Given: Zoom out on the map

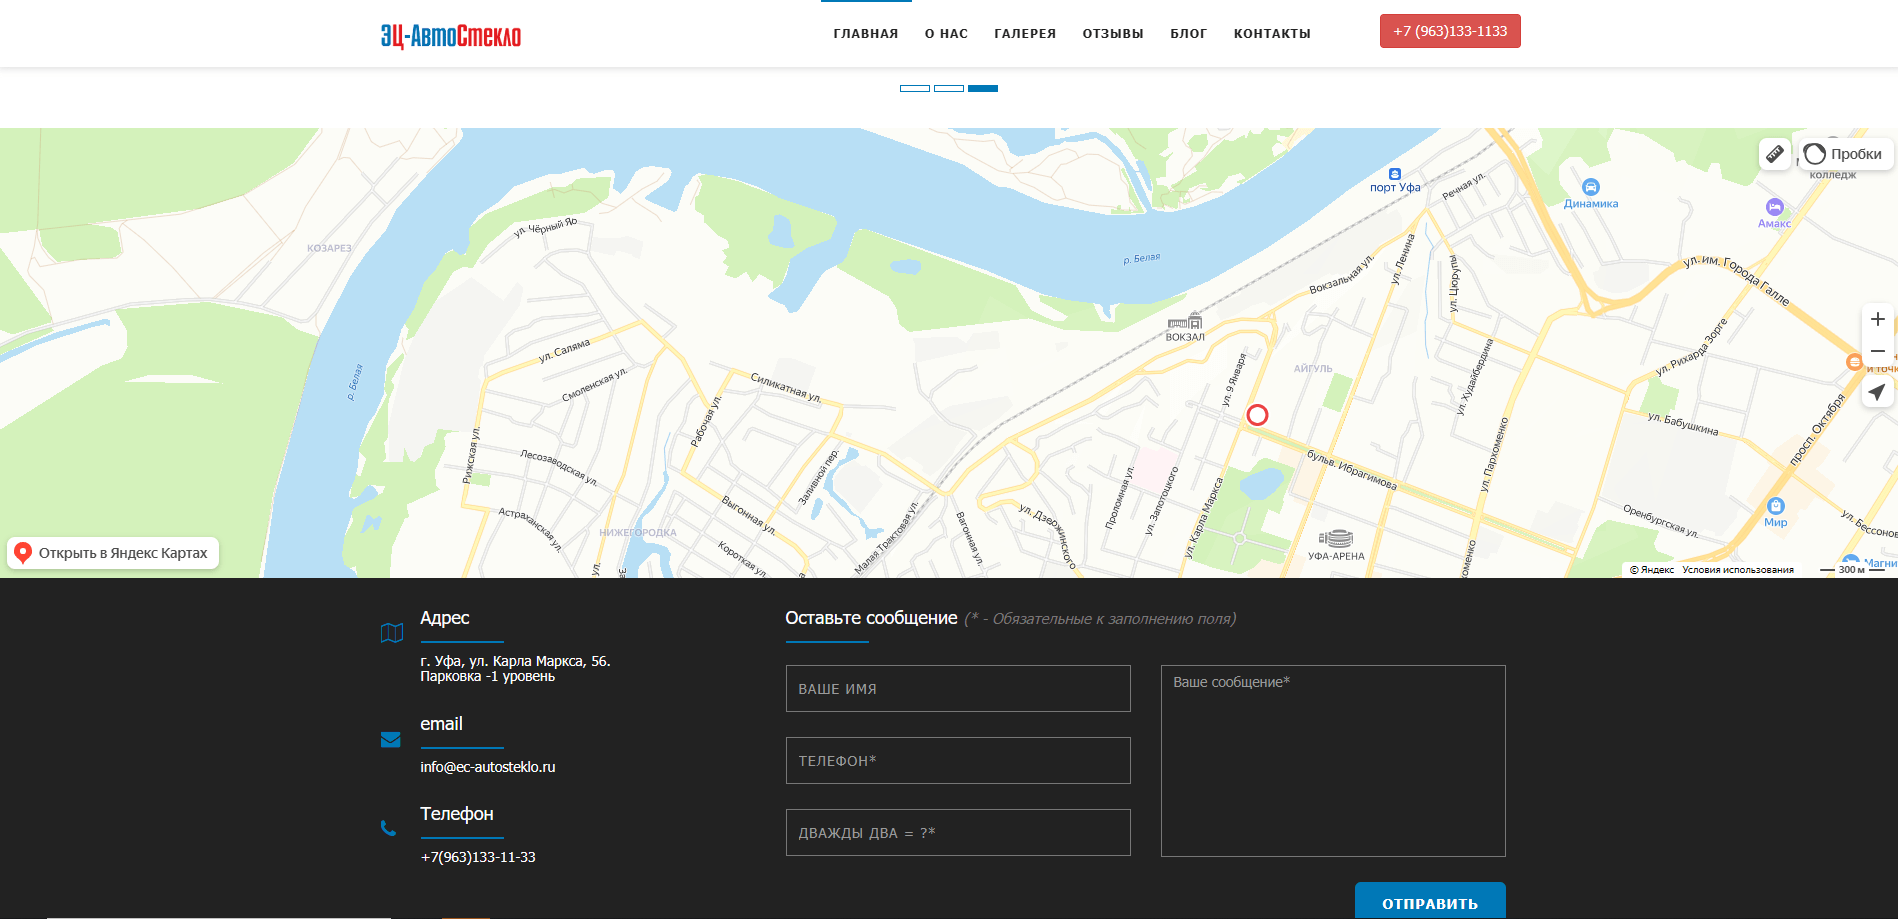Looking at the screenshot, I should tap(1878, 351).
